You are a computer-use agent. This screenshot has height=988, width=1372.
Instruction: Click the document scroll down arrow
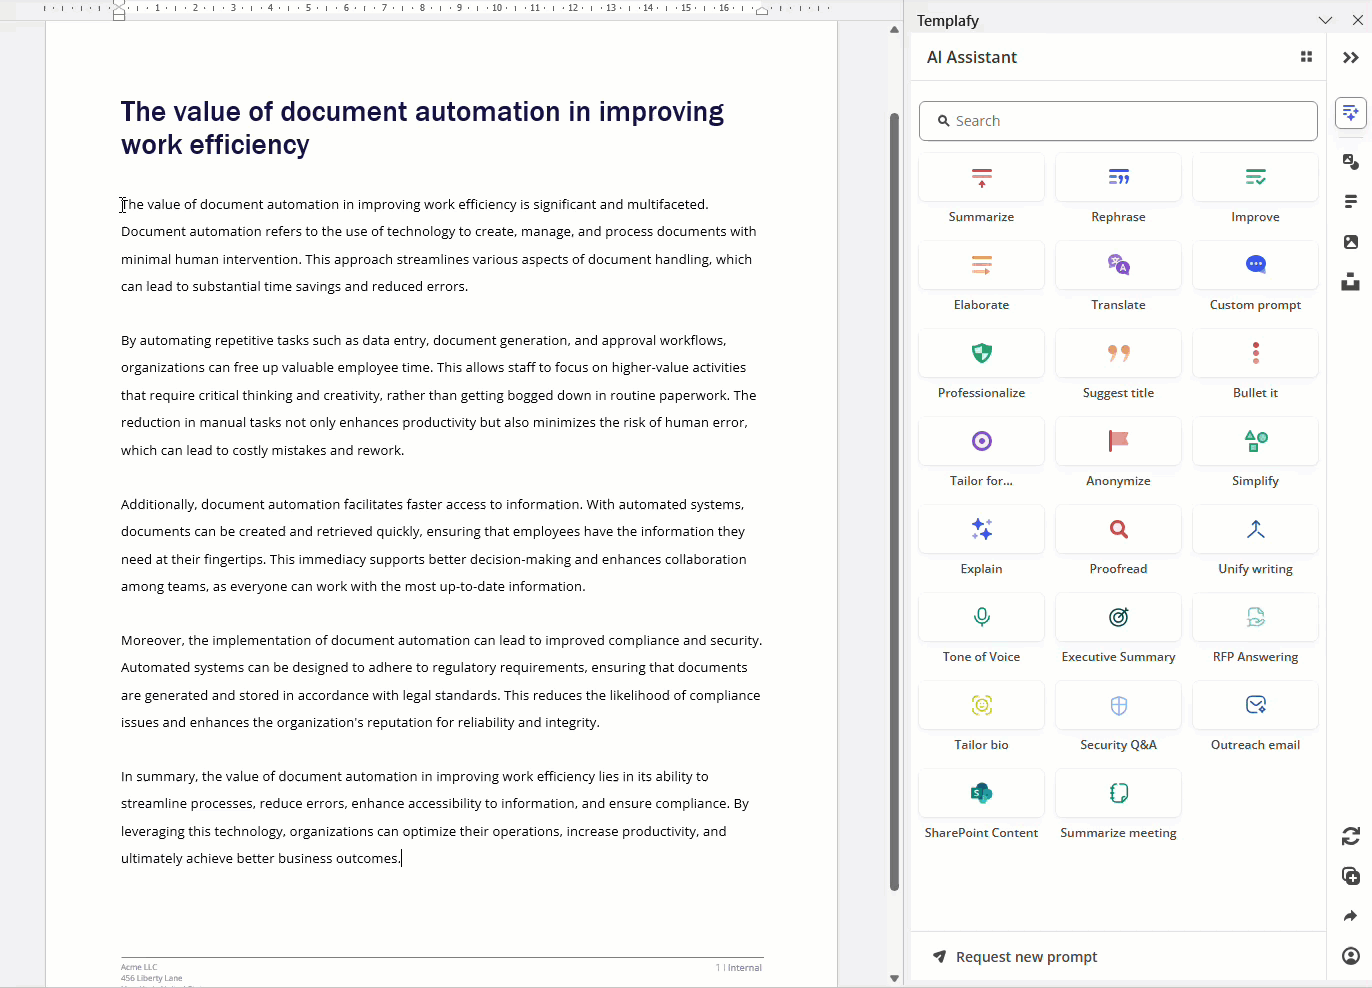point(894,978)
